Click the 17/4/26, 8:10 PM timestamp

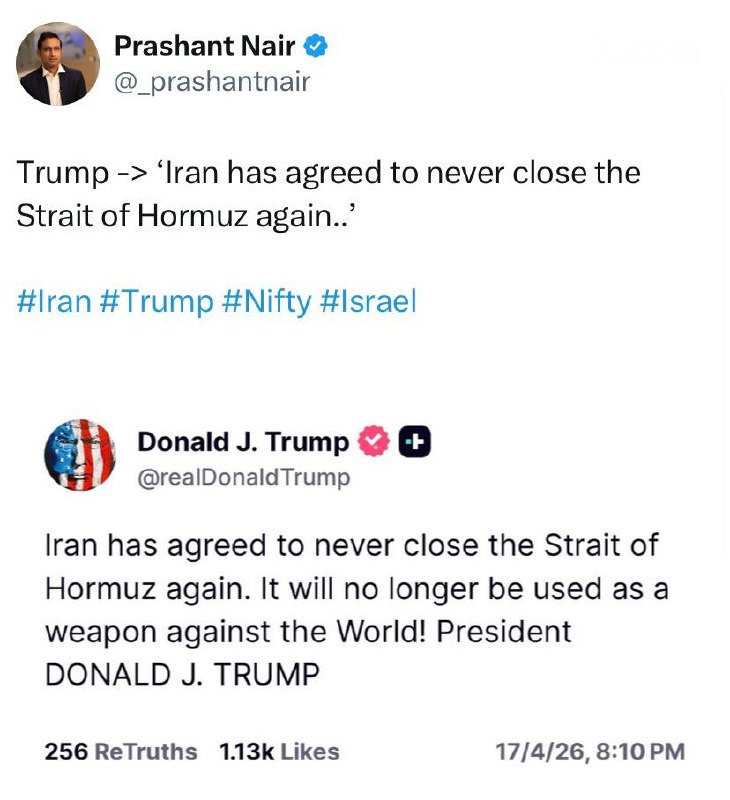pos(590,752)
